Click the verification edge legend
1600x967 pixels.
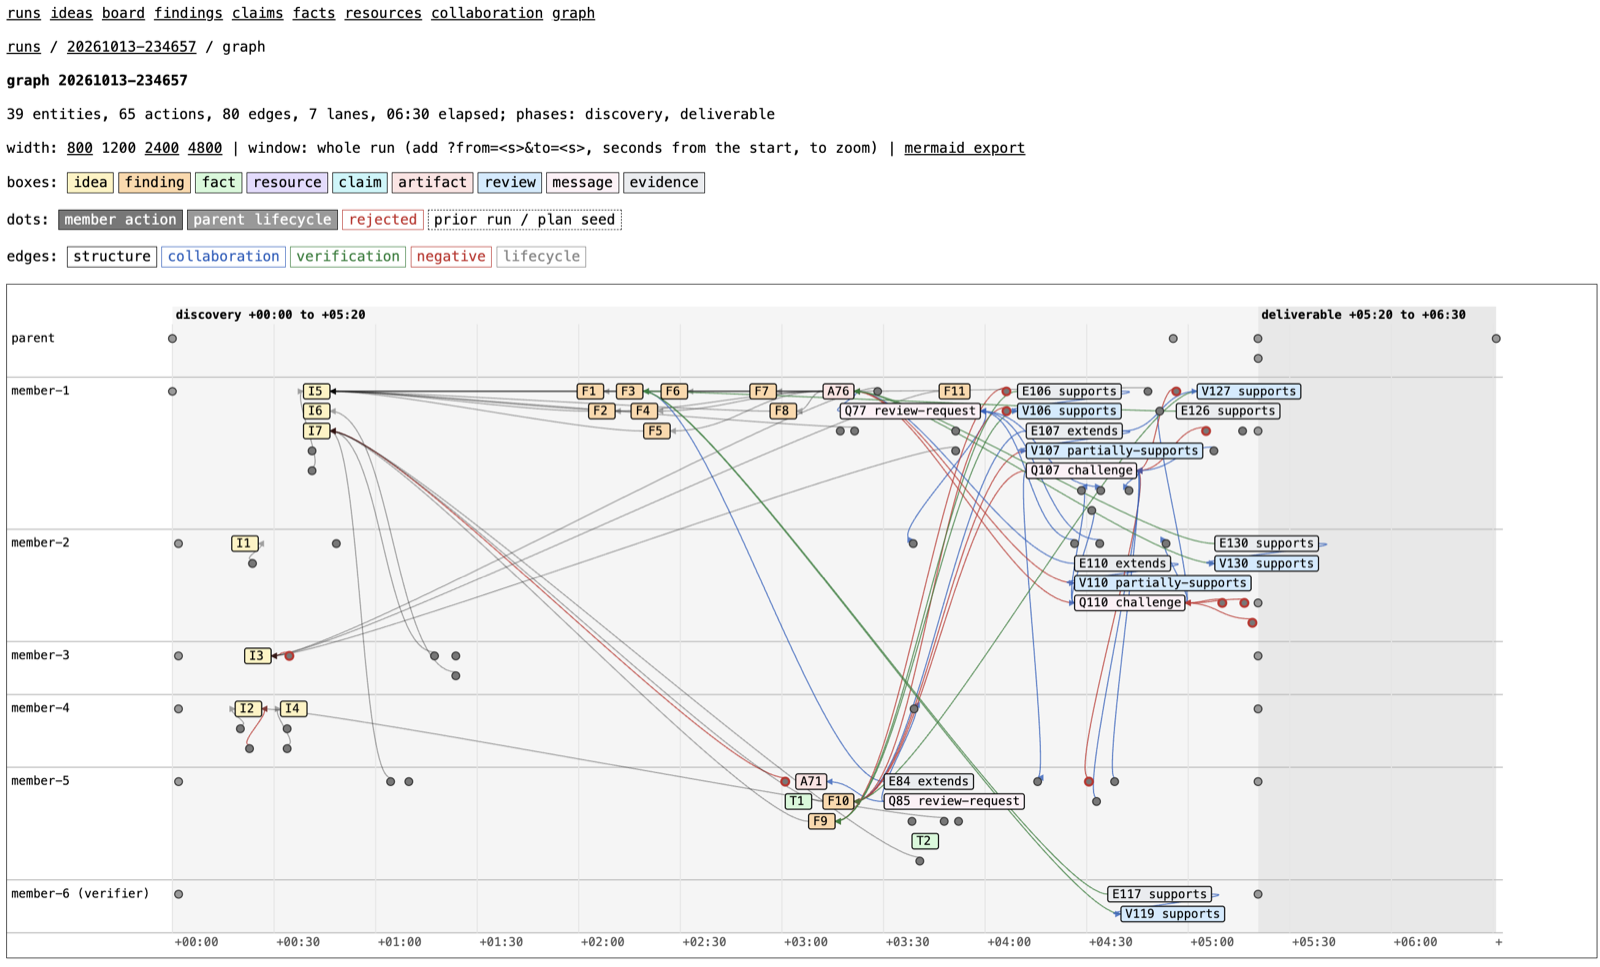coord(348,256)
